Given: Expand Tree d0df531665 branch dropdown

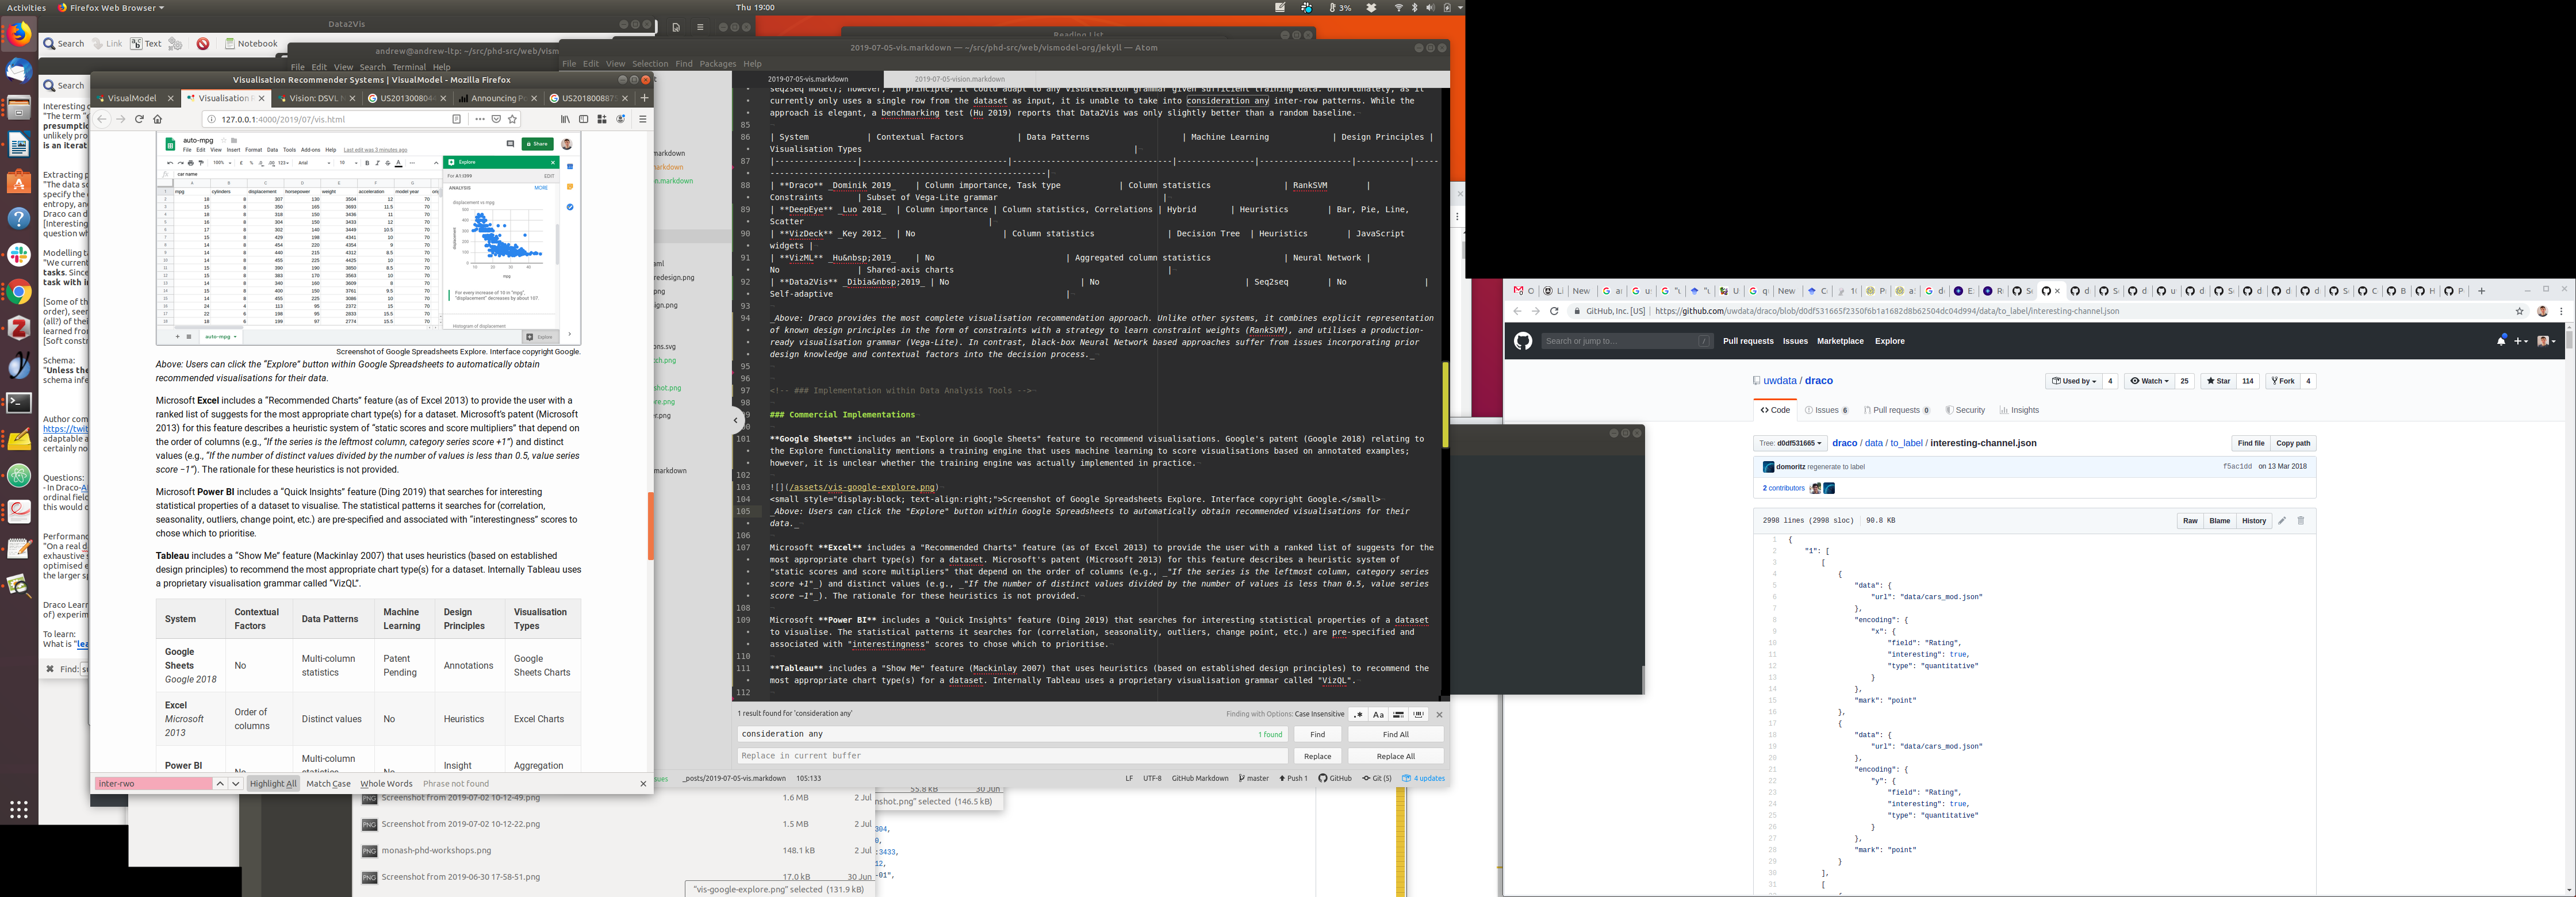Looking at the screenshot, I should click(x=1791, y=443).
